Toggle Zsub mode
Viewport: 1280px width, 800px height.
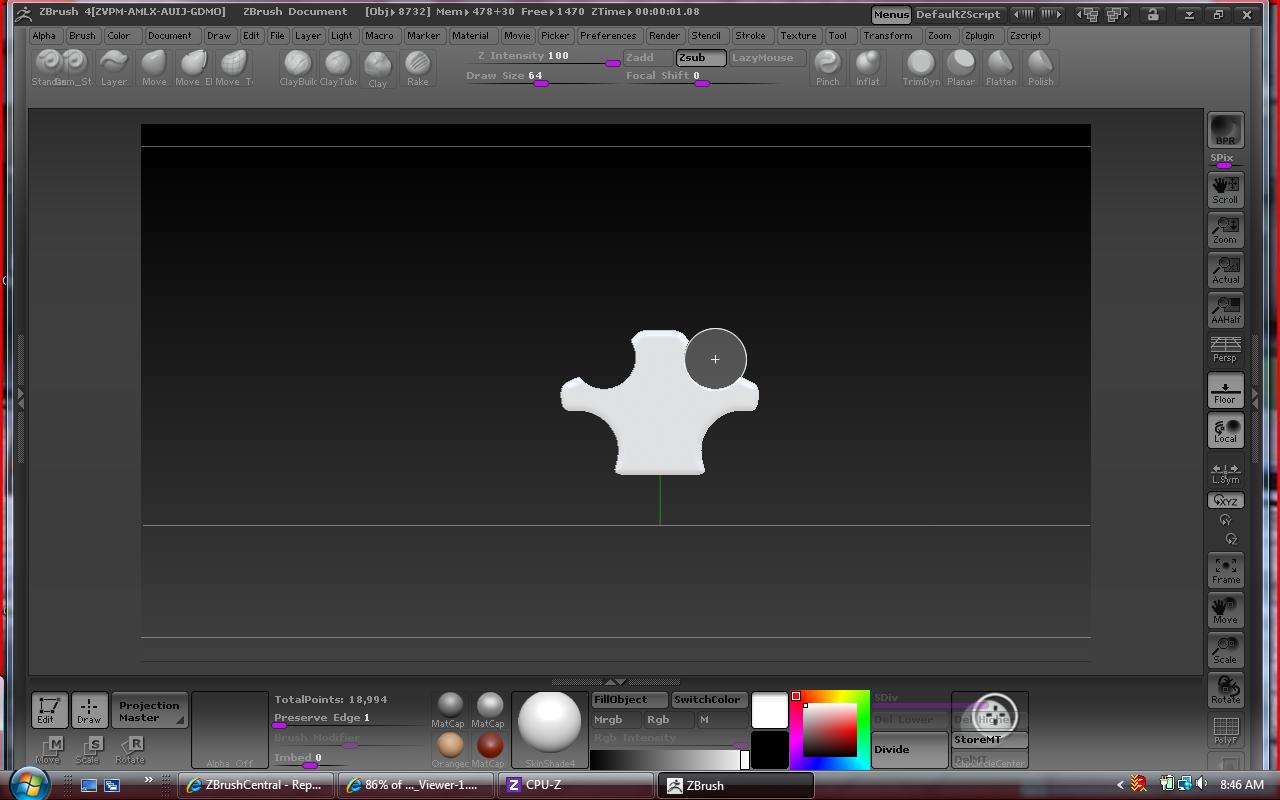[701, 58]
